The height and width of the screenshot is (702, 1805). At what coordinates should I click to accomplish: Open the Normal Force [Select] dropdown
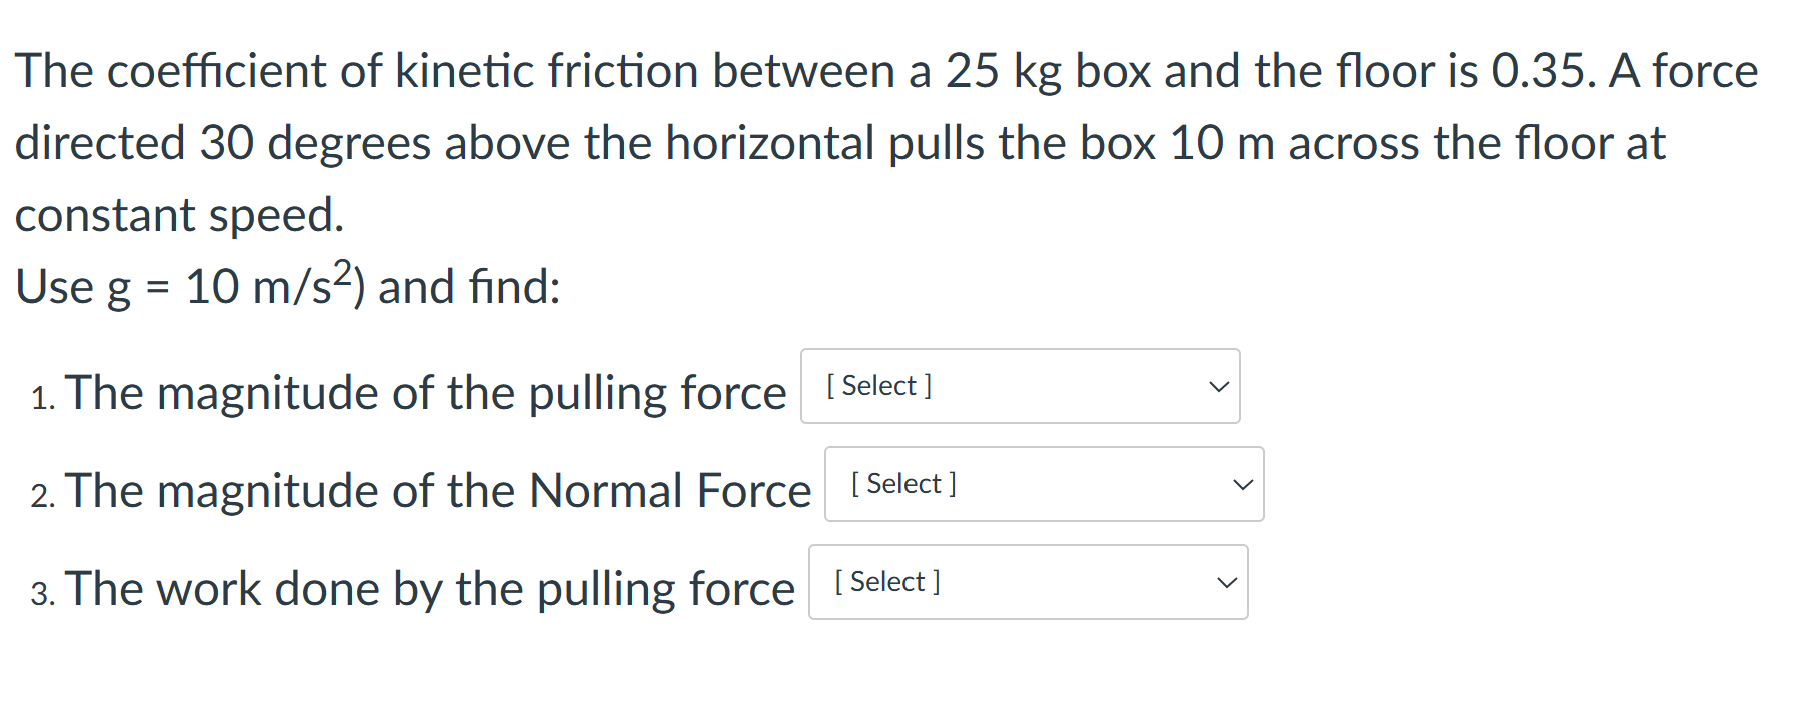(x=1043, y=484)
